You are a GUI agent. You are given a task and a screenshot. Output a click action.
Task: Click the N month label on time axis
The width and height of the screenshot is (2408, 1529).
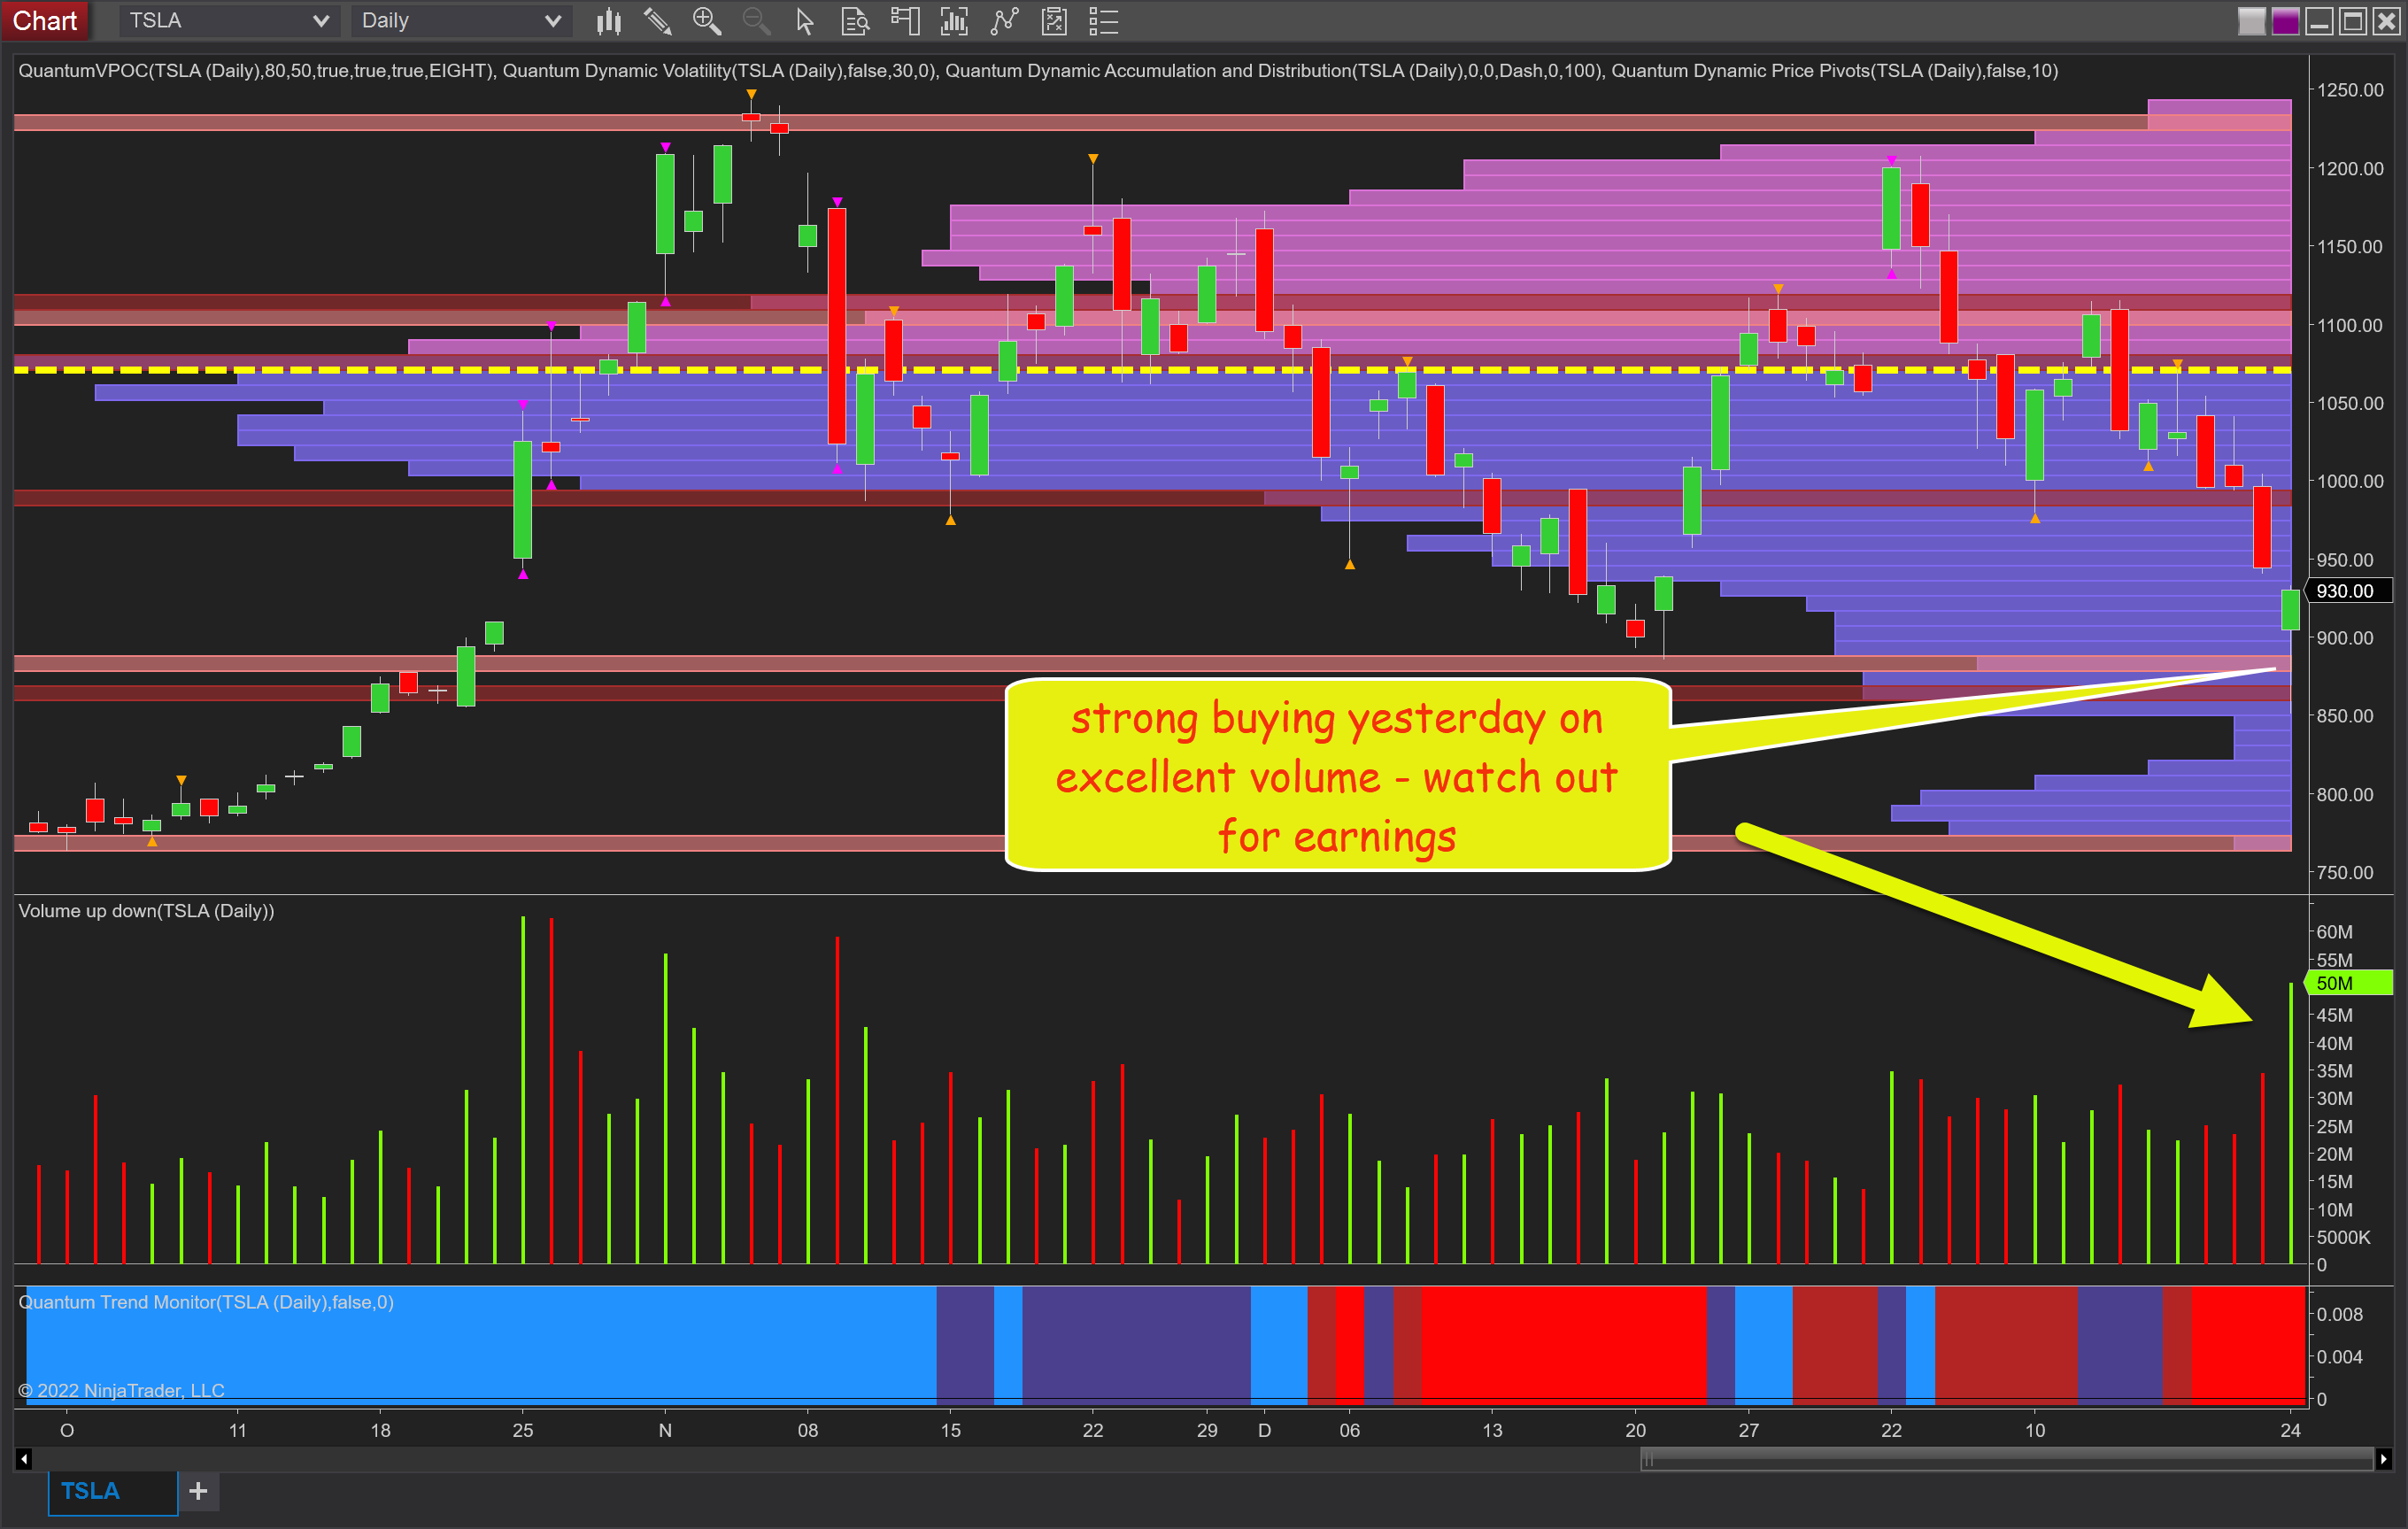[665, 1430]
